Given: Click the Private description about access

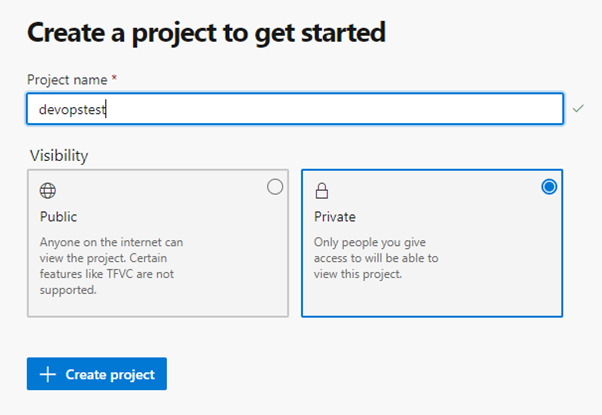Looking at the screenshot, I should point(377,258).
